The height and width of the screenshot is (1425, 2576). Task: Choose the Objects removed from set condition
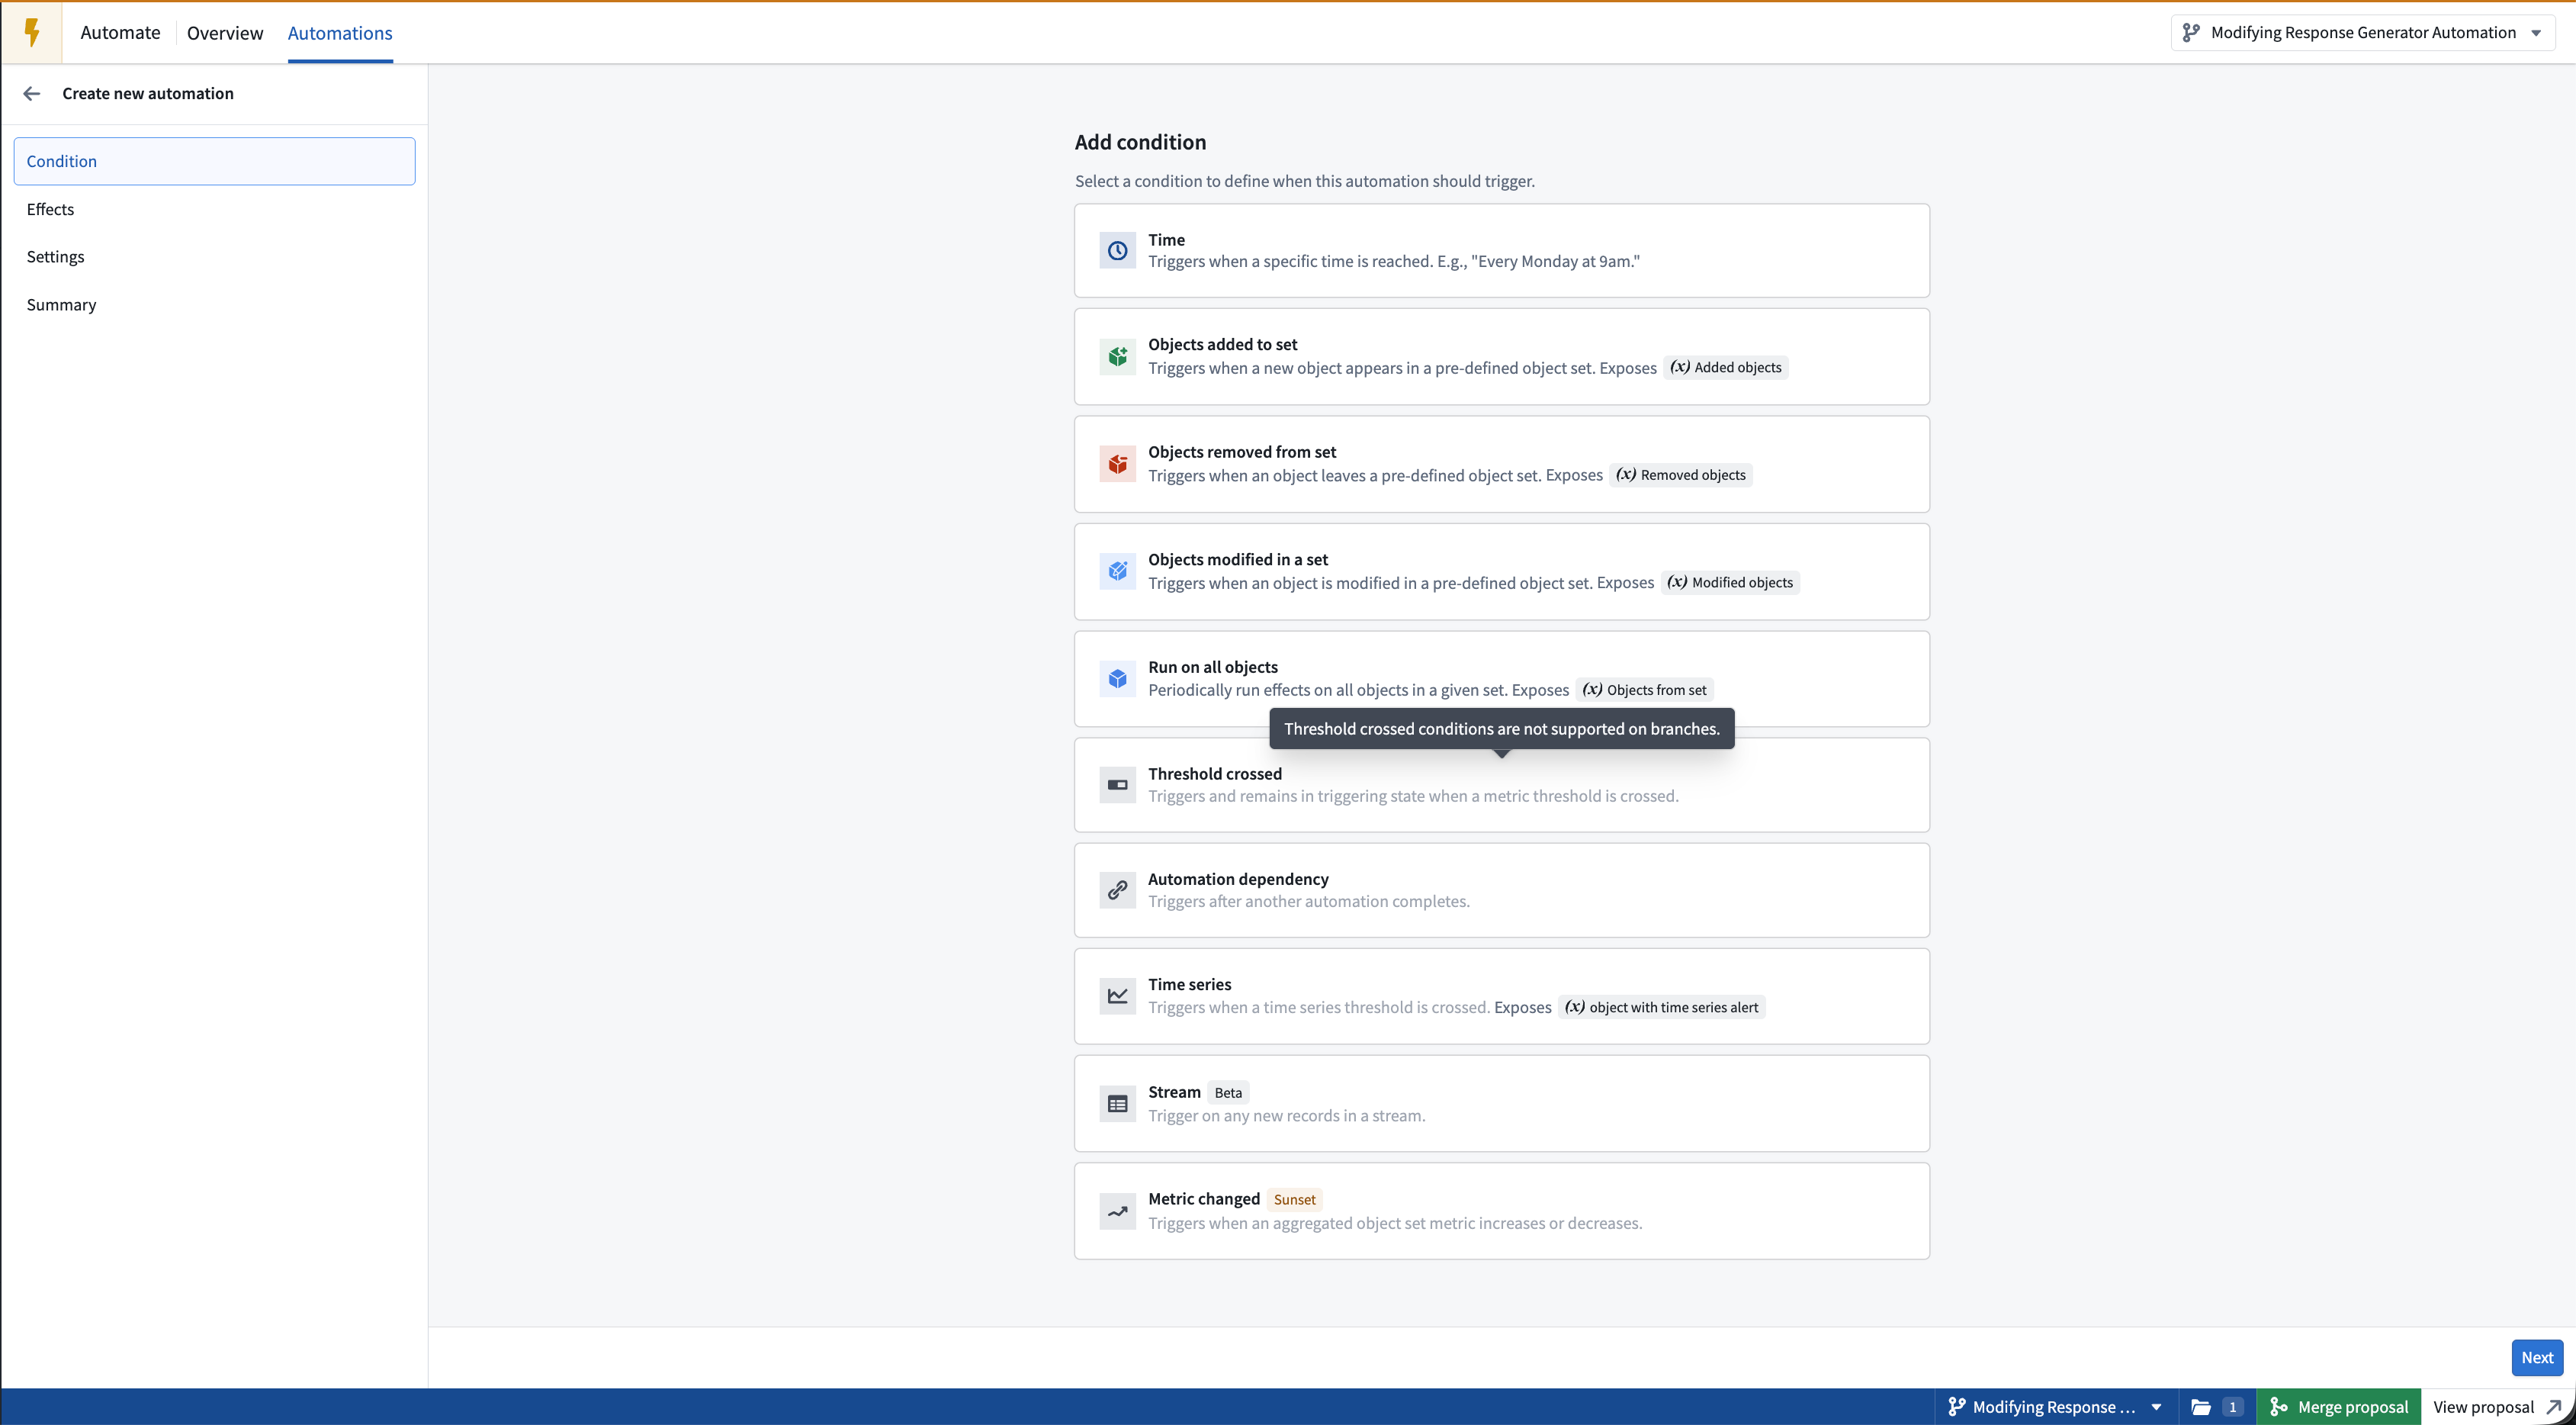tap(1502, 464)
